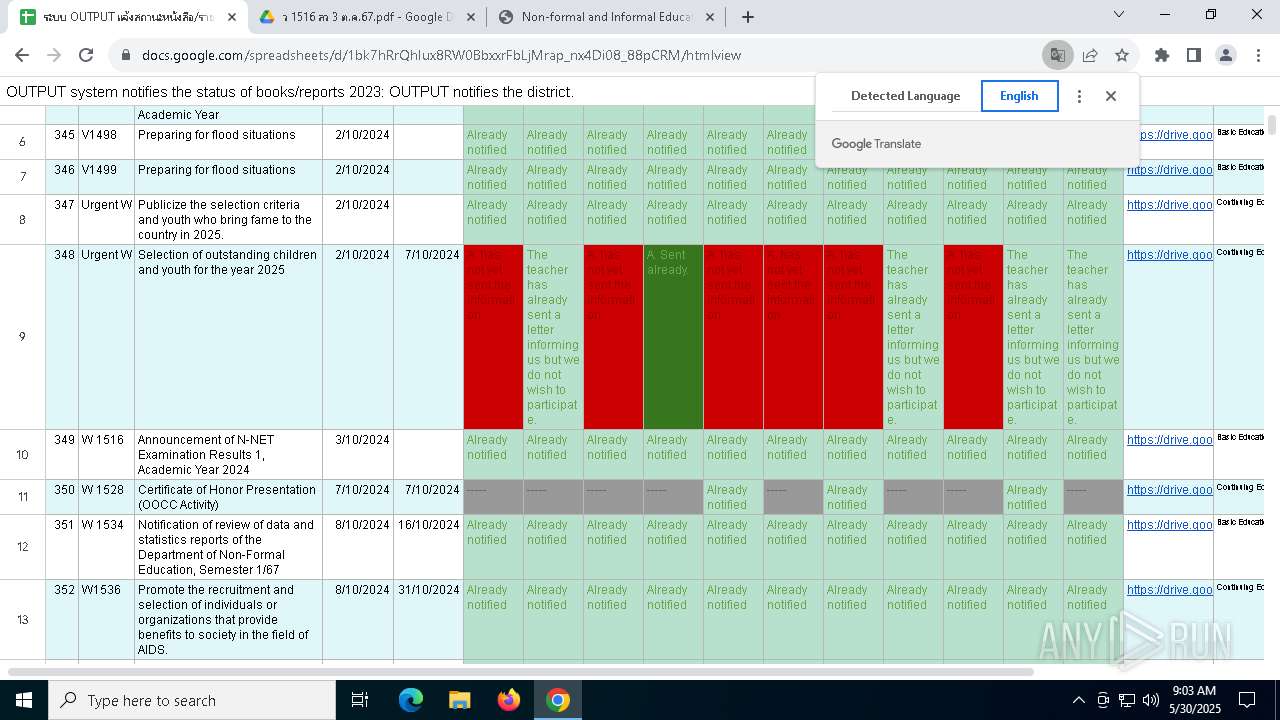1280x720 pixels.
Task: Open File Explorer from taskbar
Action: click(x=459, y=700)
